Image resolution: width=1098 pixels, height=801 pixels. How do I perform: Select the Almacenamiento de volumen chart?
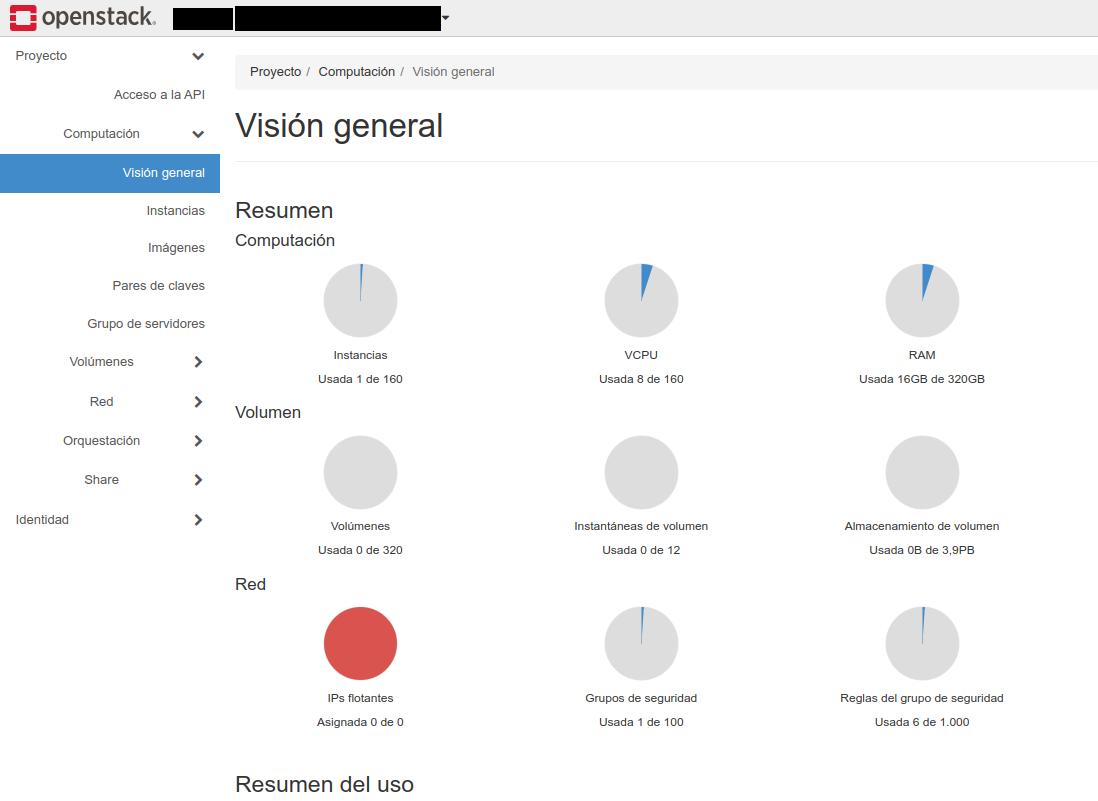click(922, 471)
